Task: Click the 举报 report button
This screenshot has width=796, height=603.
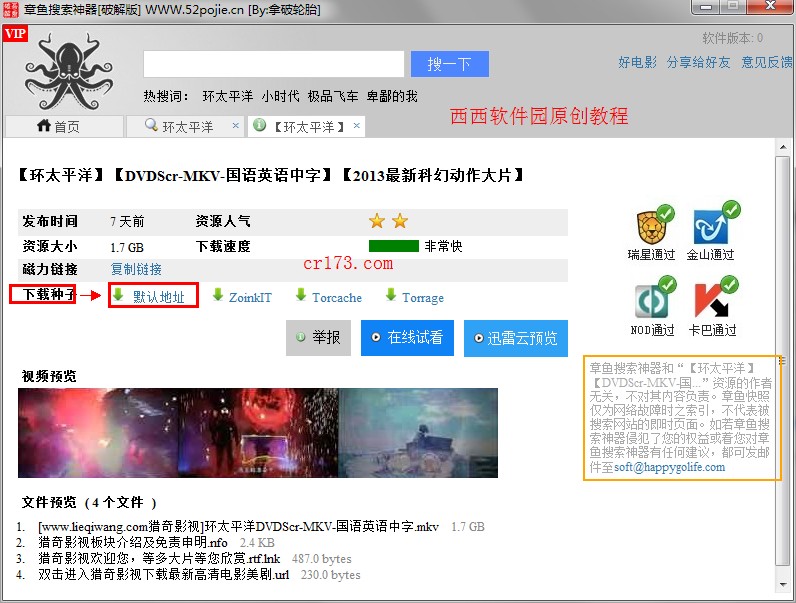Action: (318, 338)
